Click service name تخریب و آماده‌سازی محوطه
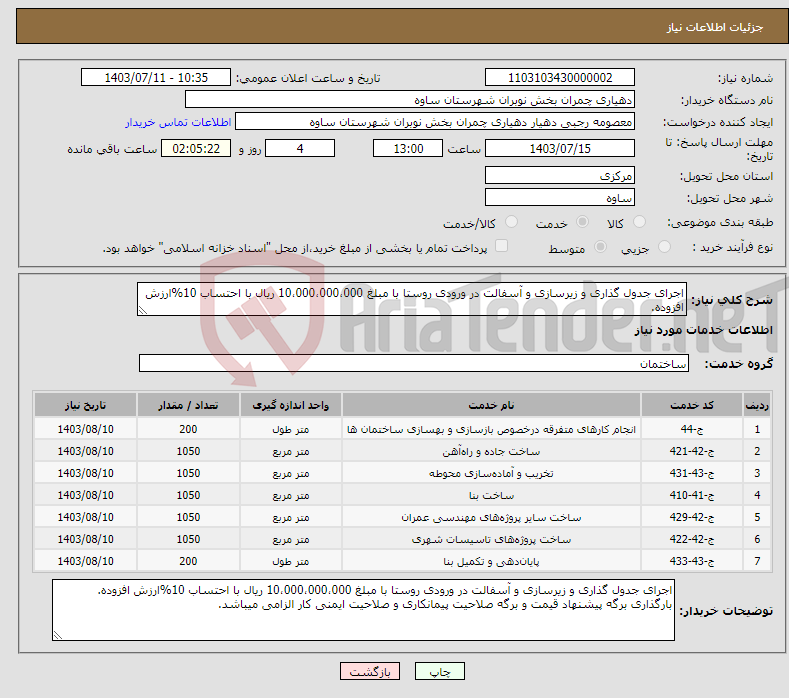 pyautogui.click(x=491, y=473)
